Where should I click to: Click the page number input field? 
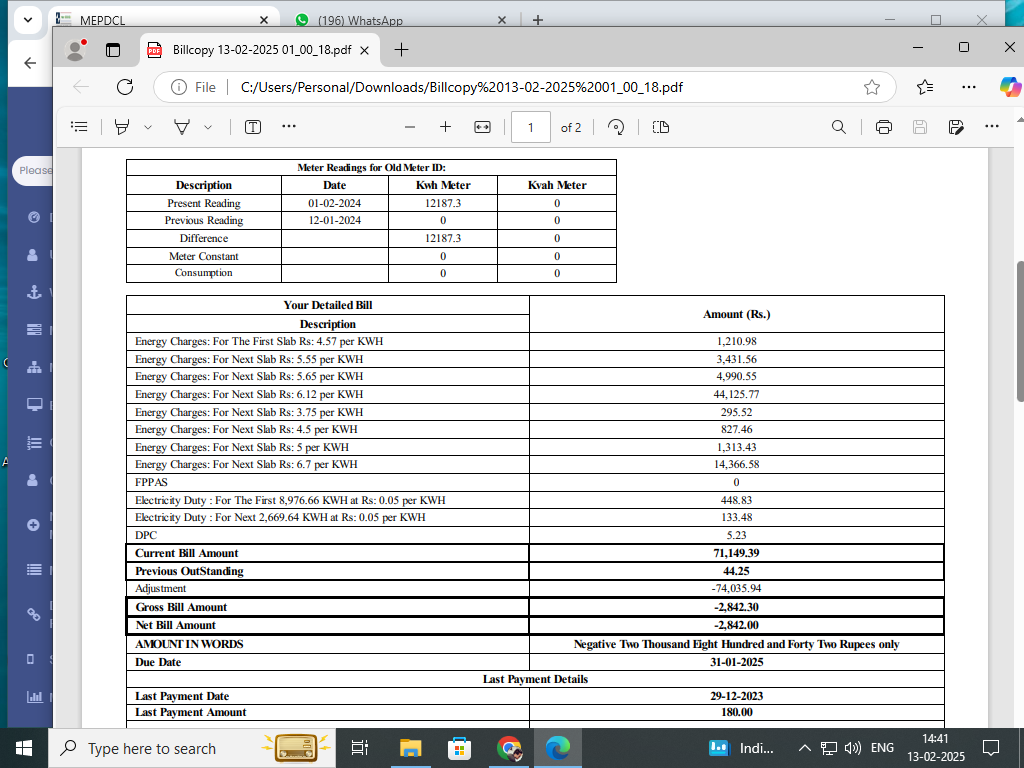coord(530,127)
